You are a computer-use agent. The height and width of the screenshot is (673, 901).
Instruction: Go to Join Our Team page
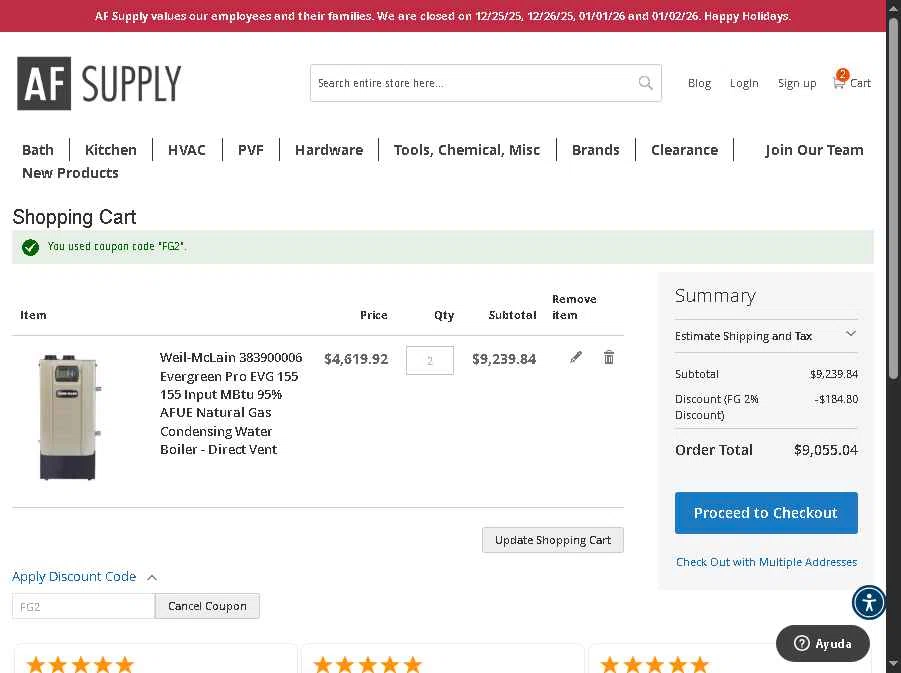point(814,150)
